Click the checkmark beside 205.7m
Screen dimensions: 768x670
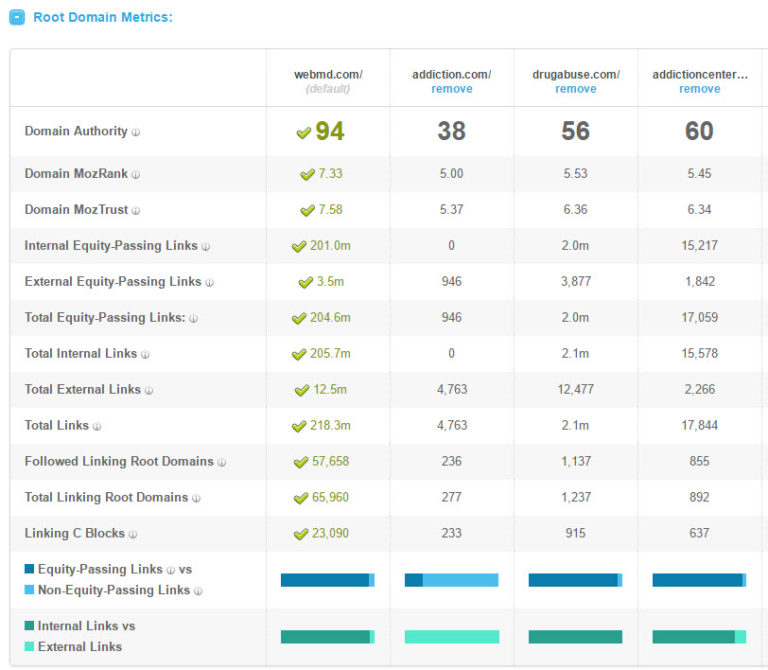[x=299, y=354]
